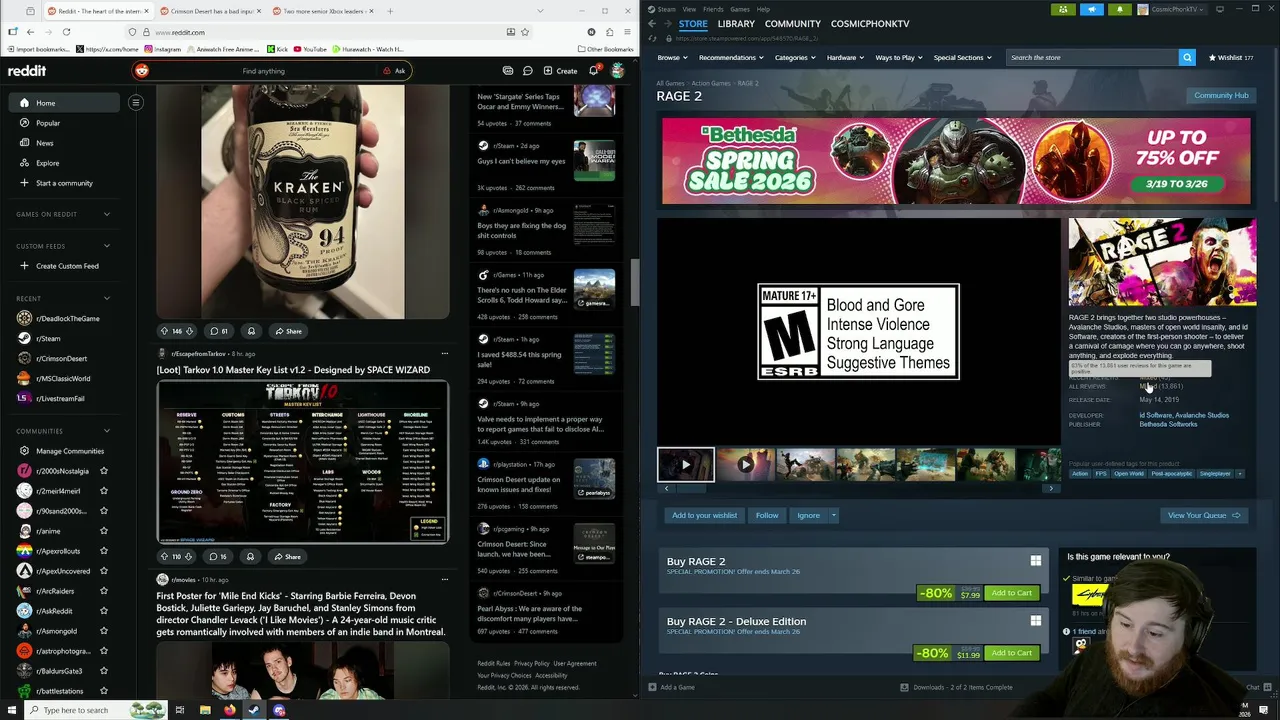Viewport: 1280px width, 720px height.
Task: Open Reddit chat icon in header
Action: click(527, 71)
